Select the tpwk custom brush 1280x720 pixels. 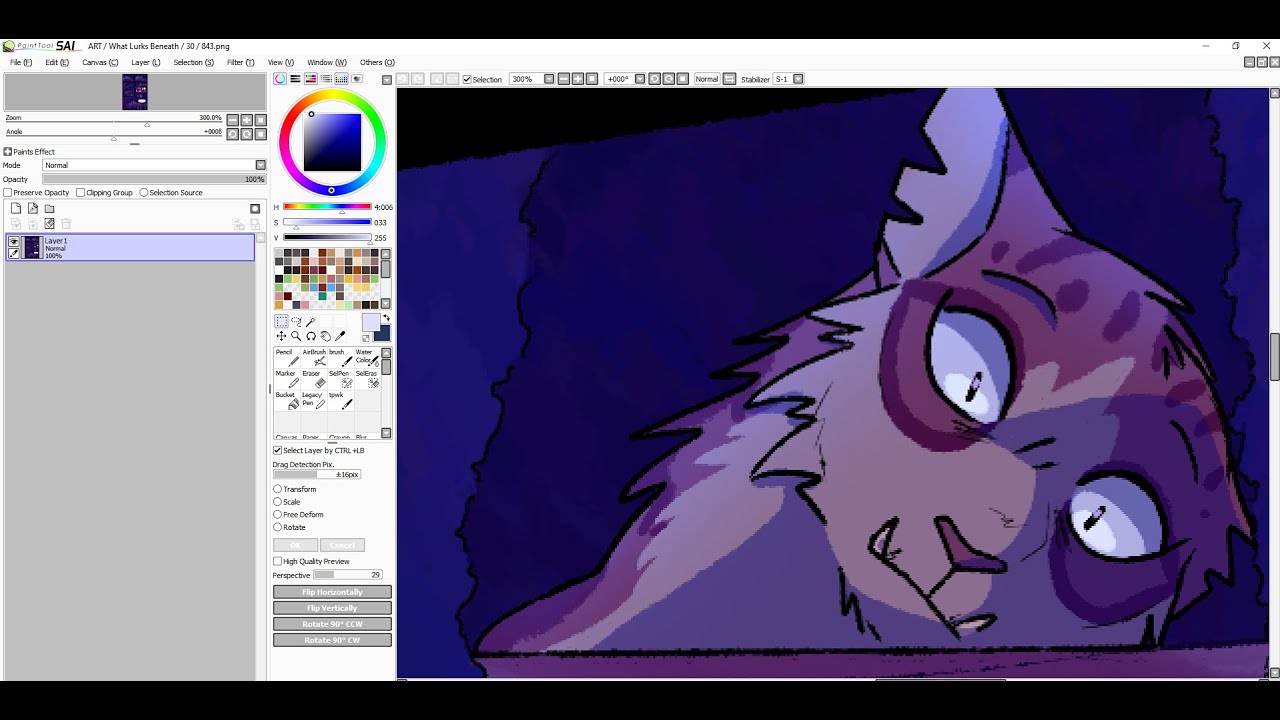coord(340,400)
